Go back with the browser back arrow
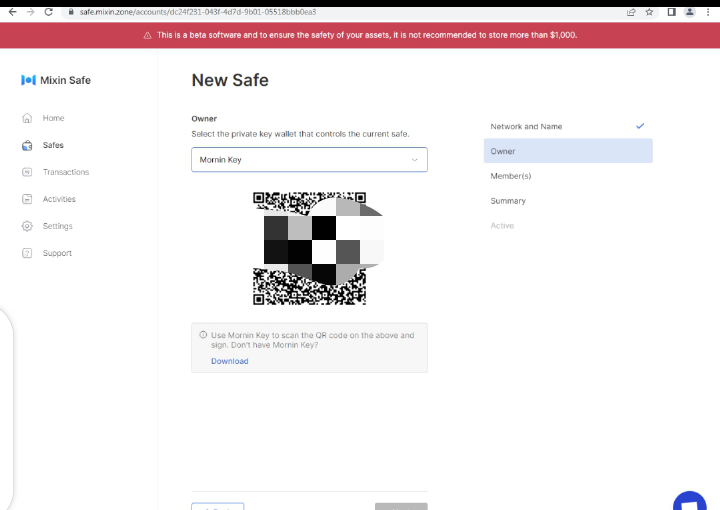Screen dimensions: 720x510 pyautogui.click(x=12, y=12)
